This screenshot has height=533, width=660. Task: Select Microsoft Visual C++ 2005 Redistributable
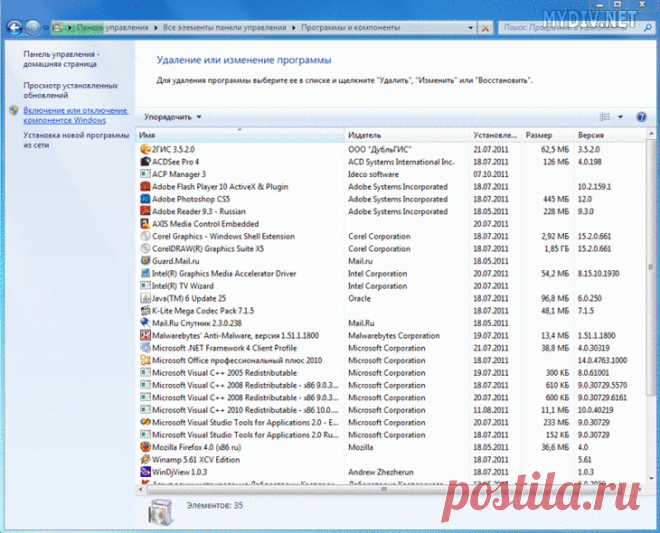pos(224,373)
